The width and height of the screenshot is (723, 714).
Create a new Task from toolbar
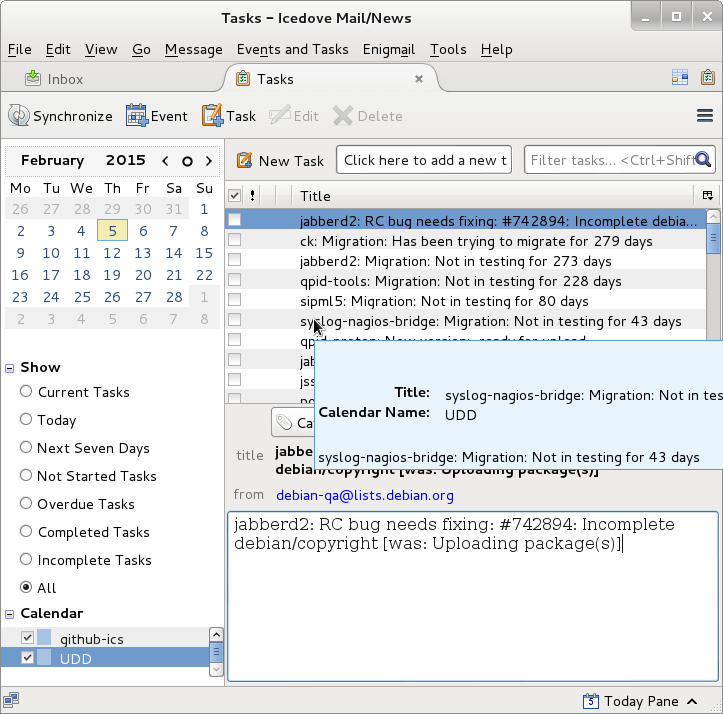pyautogui.click(x=229, y=116)
